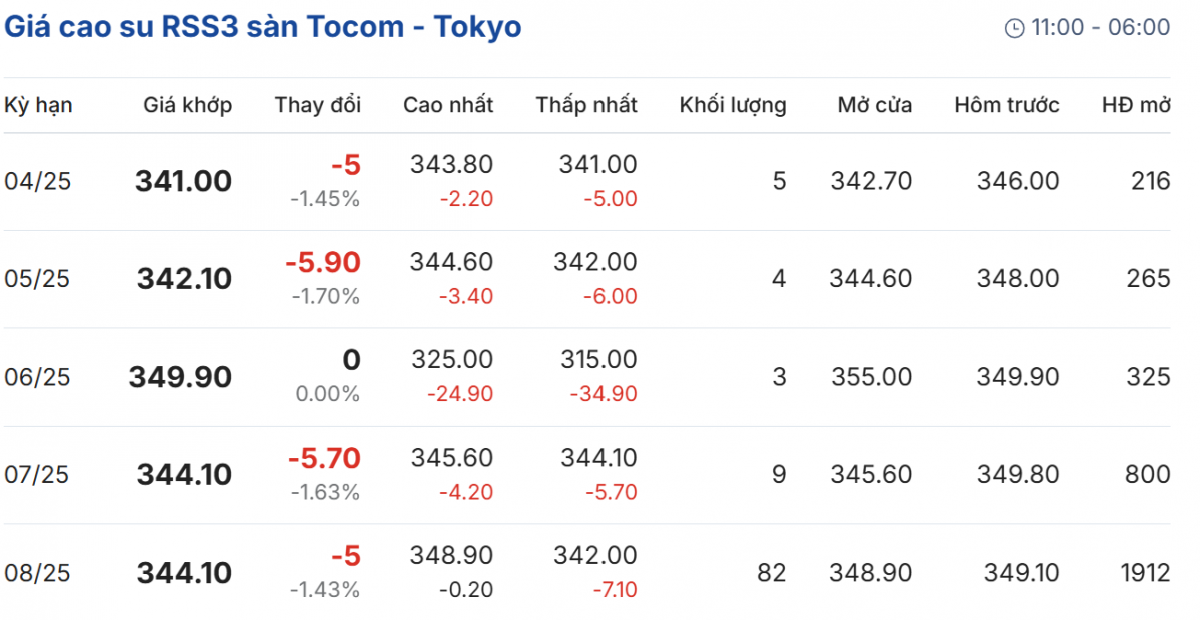This screenshot has width=1200, height=620.
Task: Click the 08/25 contract term
Action: (x=37, y=573)
